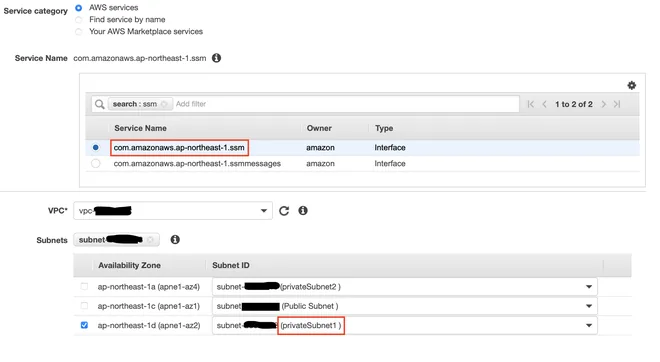The height and width of the screenshot is (362, 660).
Task: Click '1 to 2 of 2' pagination text
Action: [x=574, y=104]
